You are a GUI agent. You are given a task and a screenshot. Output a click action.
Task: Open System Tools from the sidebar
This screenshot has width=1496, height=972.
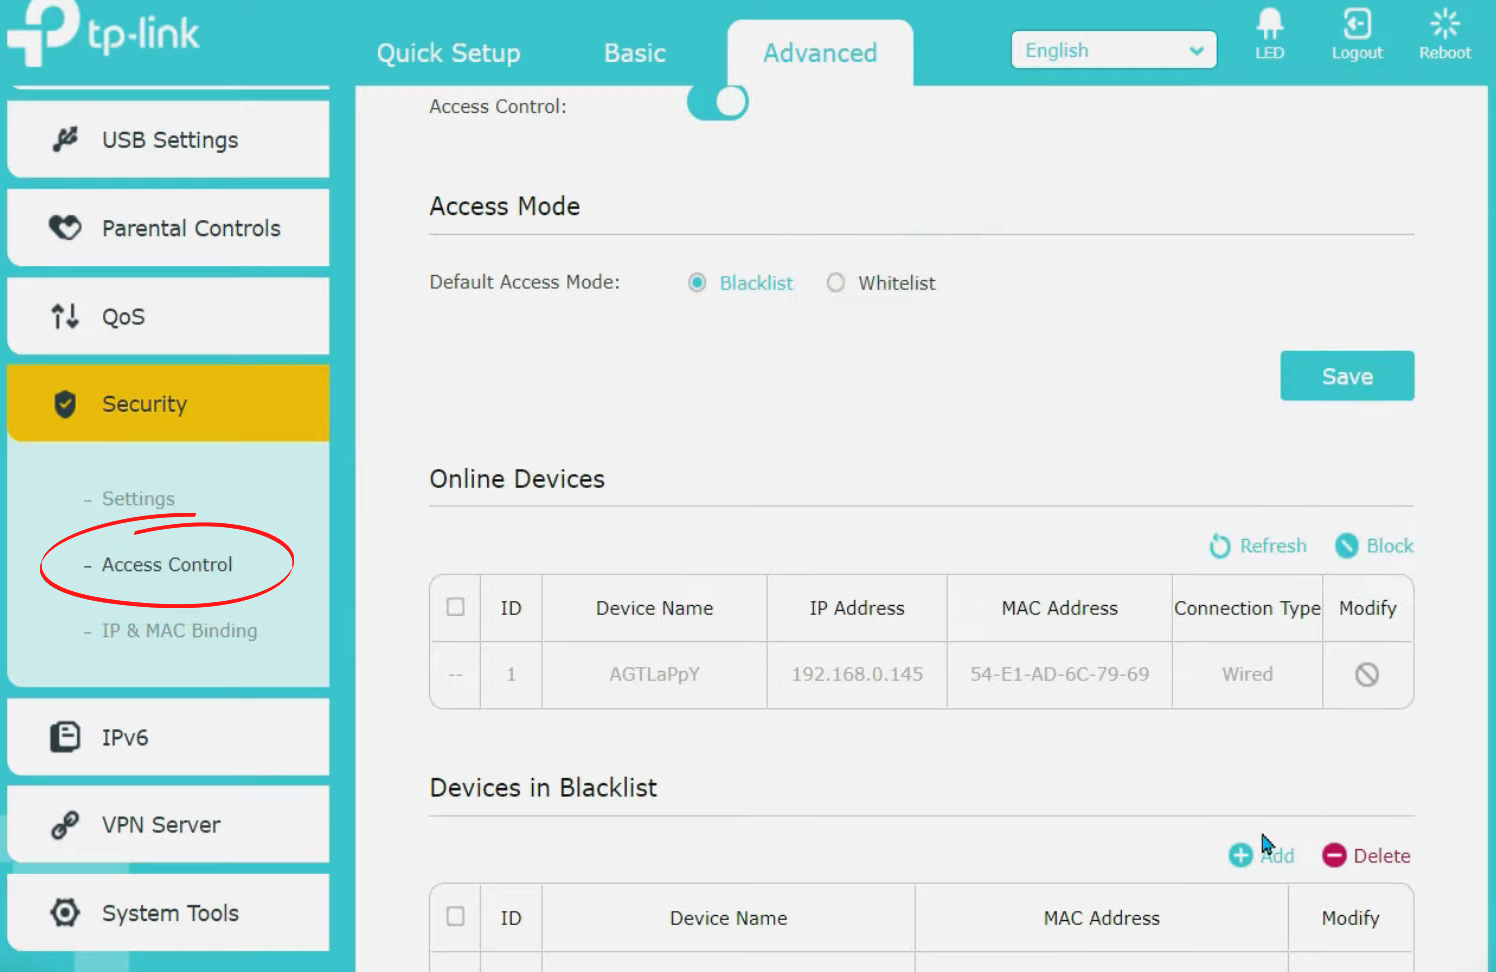170,912
